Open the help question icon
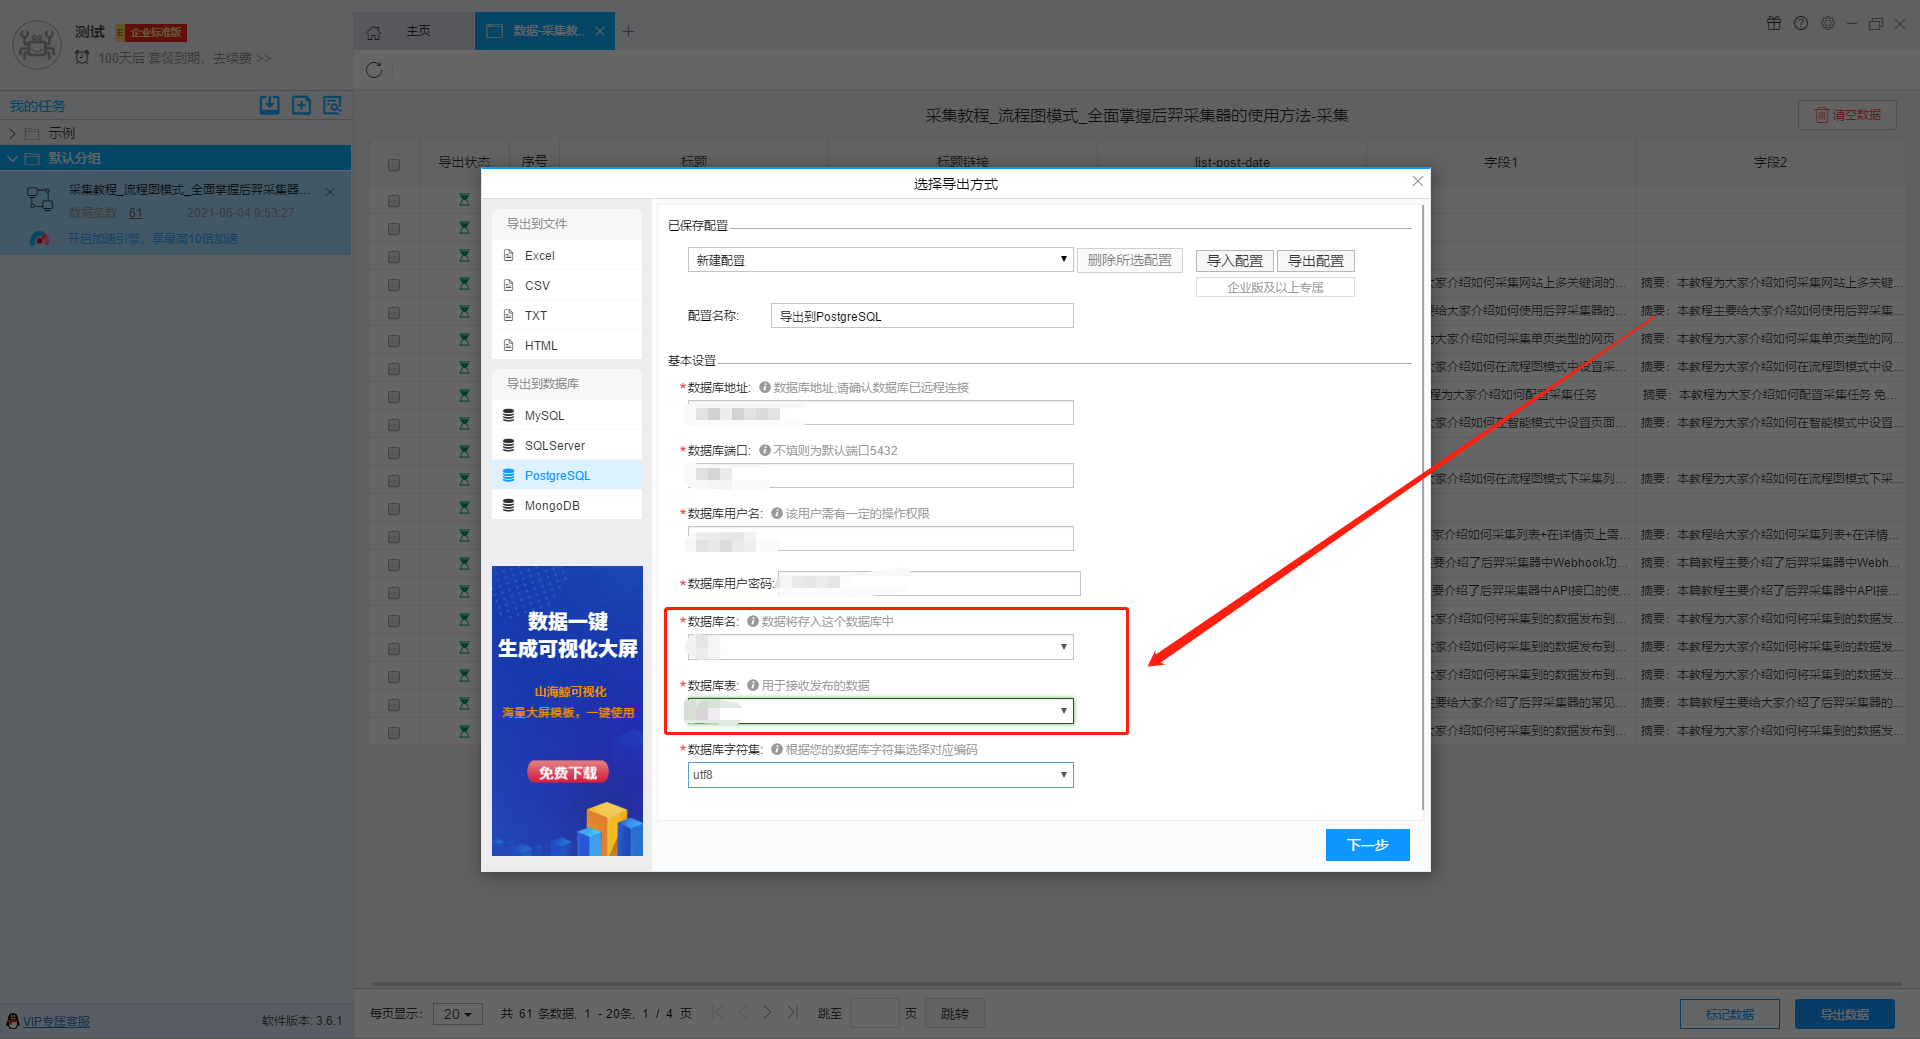 pos(1801,23)
